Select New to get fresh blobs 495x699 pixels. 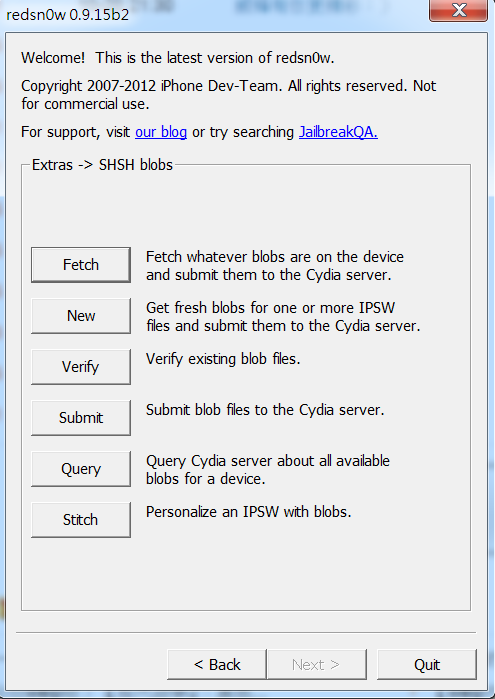pos(81,316)
